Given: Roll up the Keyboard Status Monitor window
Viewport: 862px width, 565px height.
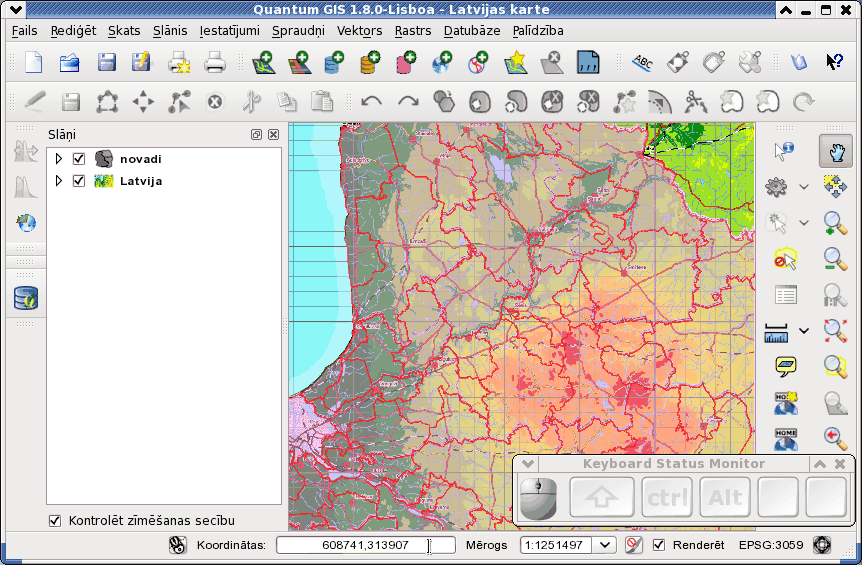Looking at the screenshot, I should [x=820, y=464].
